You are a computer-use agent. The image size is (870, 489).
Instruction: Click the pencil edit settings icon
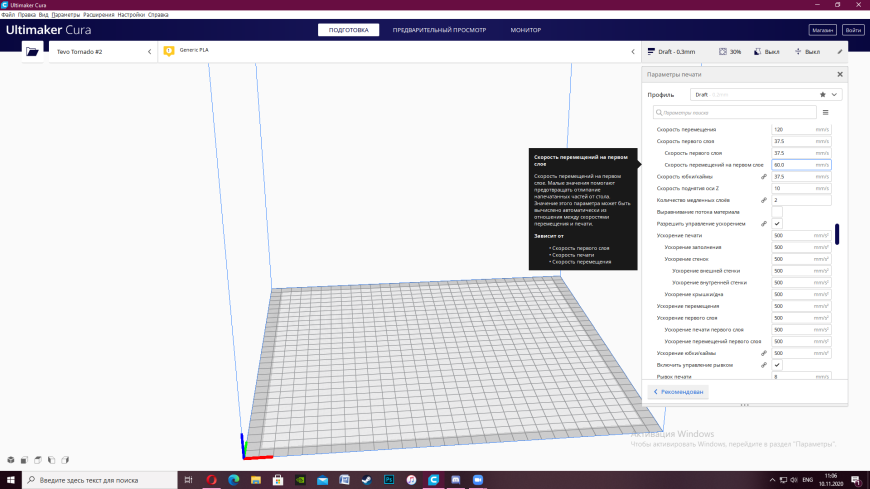click(x=839, y=52)
